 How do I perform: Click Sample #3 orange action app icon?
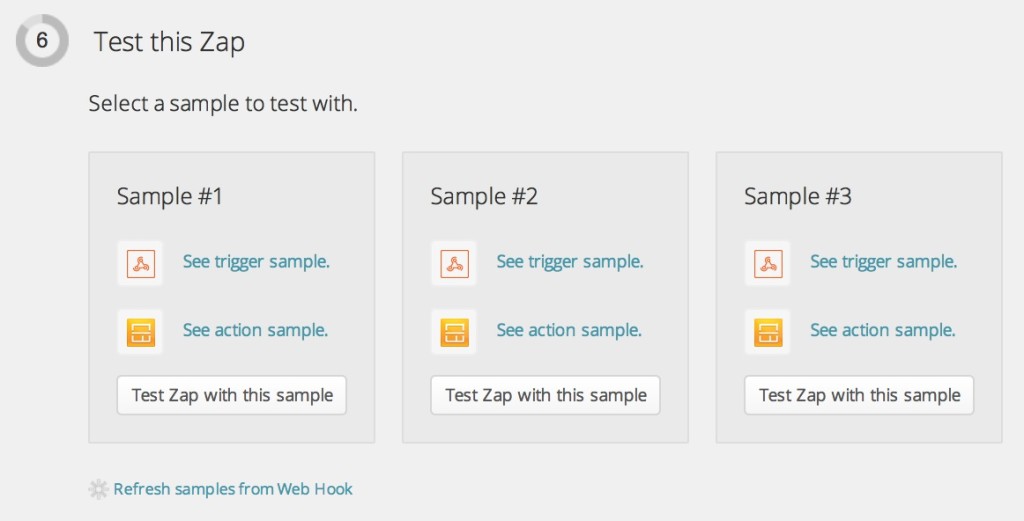coord(768,332)
